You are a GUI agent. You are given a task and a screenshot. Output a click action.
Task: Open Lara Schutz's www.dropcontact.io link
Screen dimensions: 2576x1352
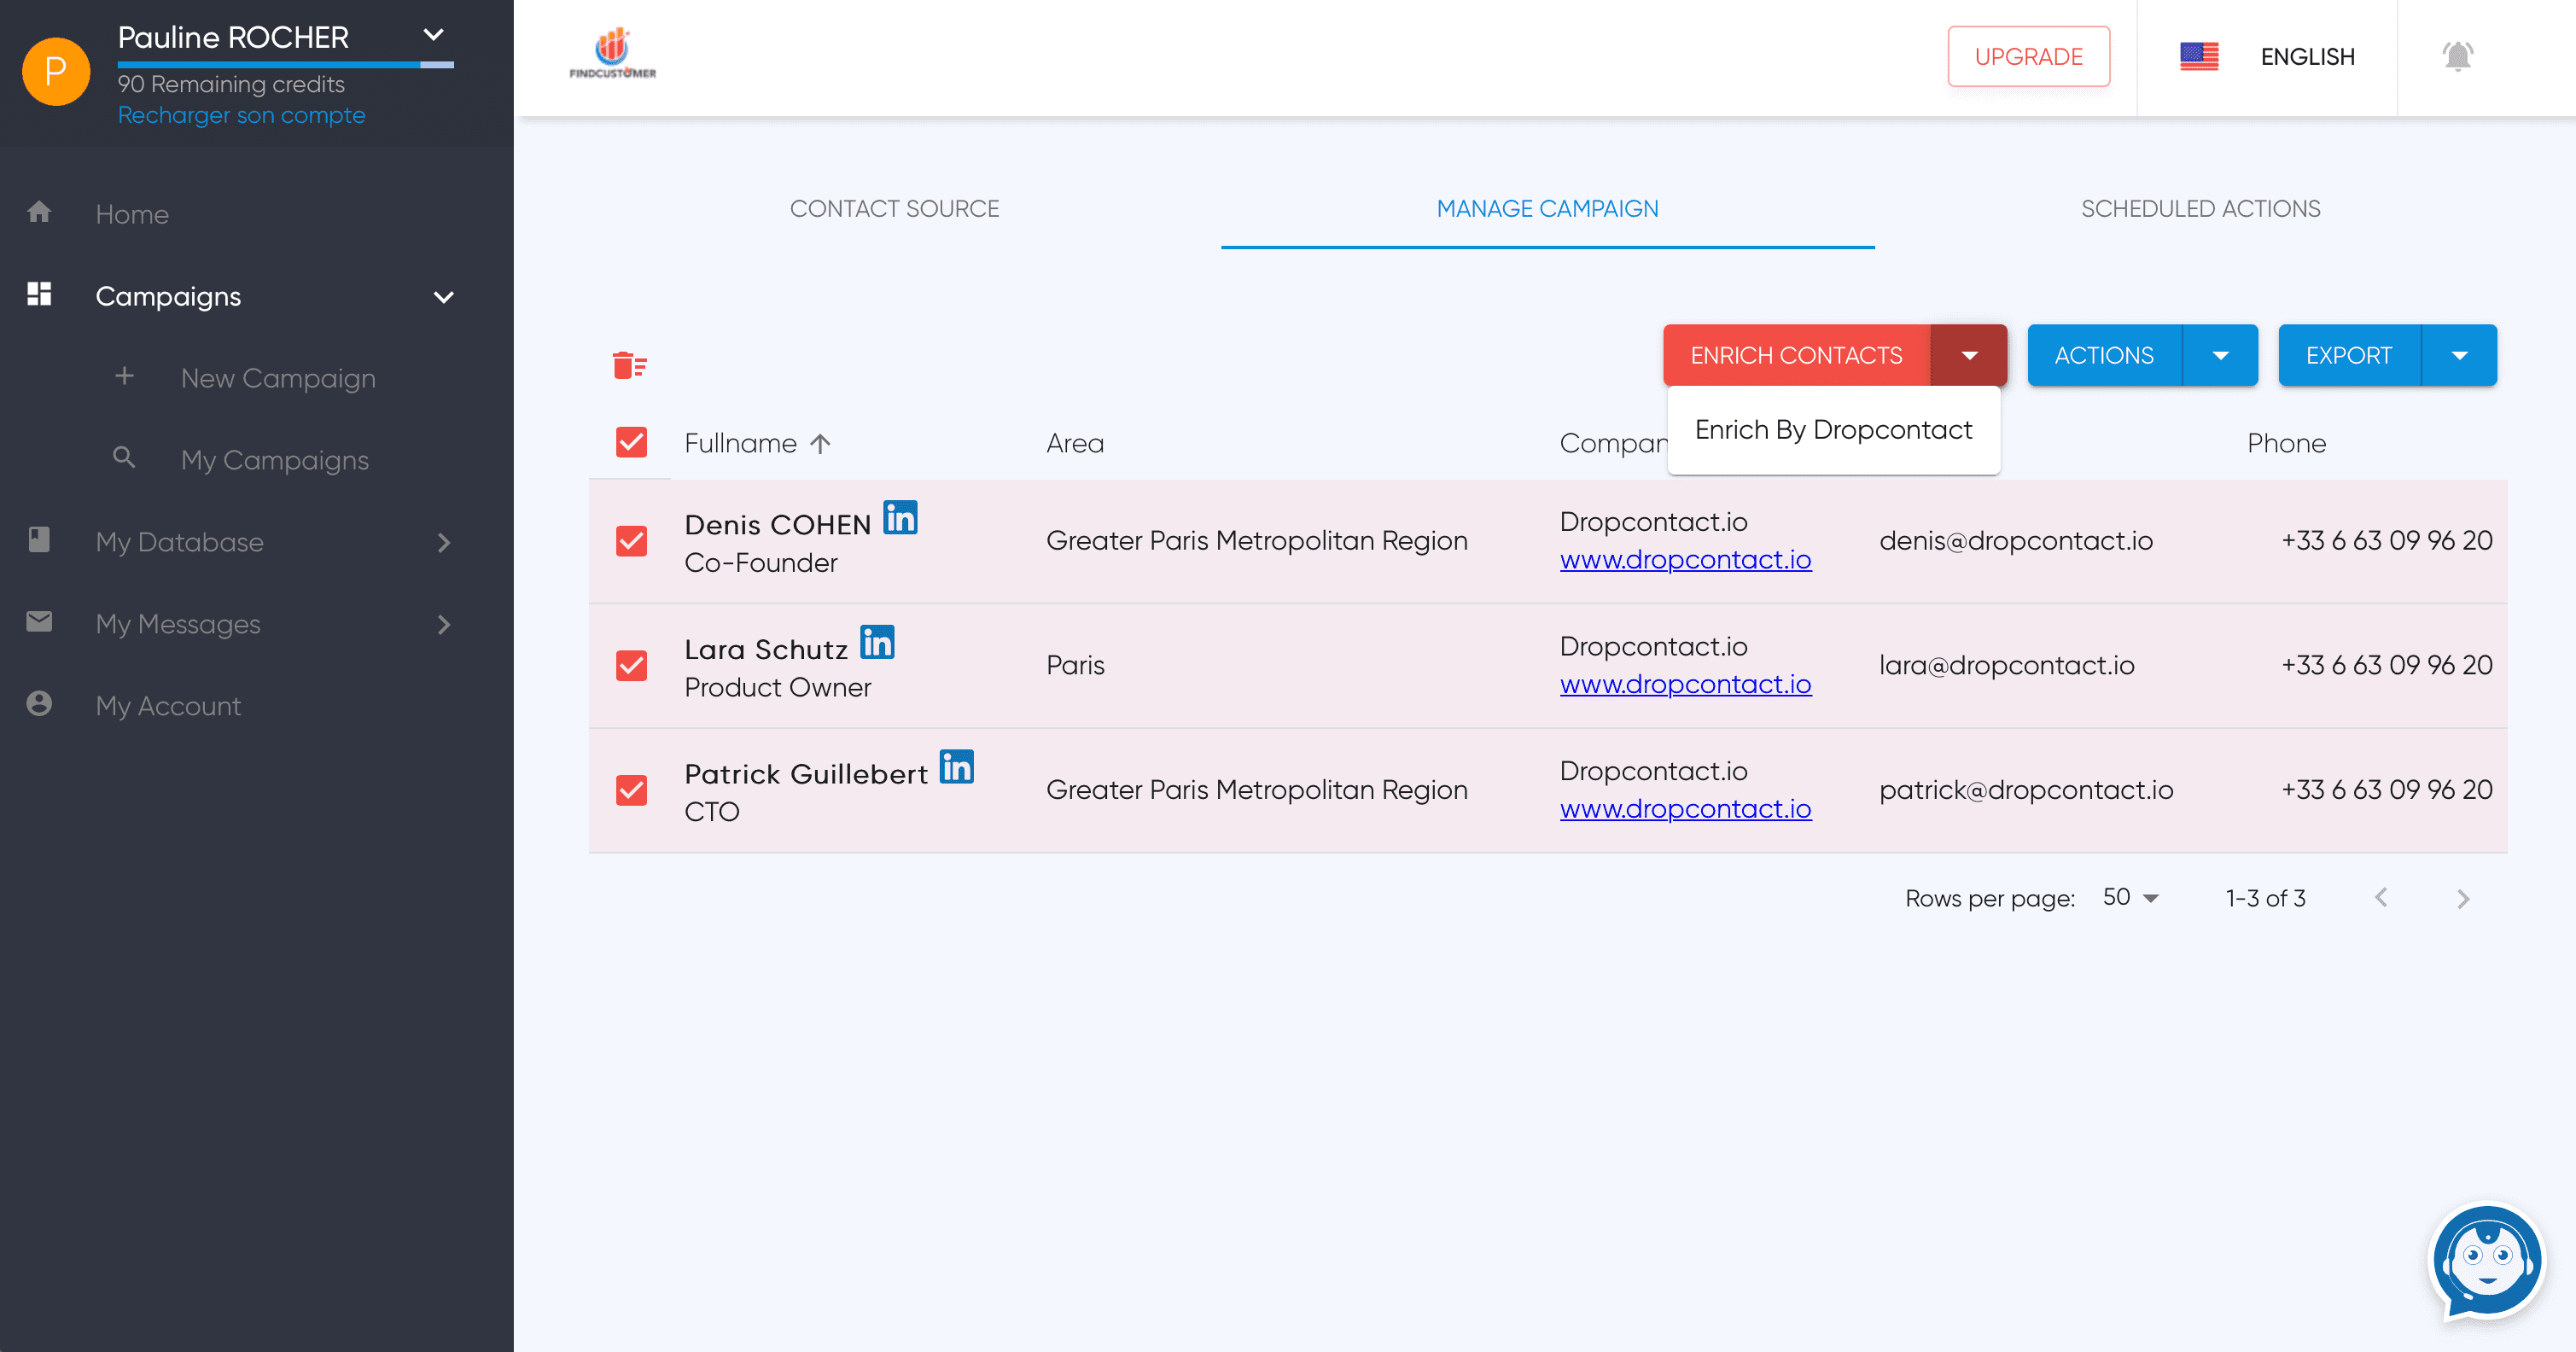(1685, 684)
